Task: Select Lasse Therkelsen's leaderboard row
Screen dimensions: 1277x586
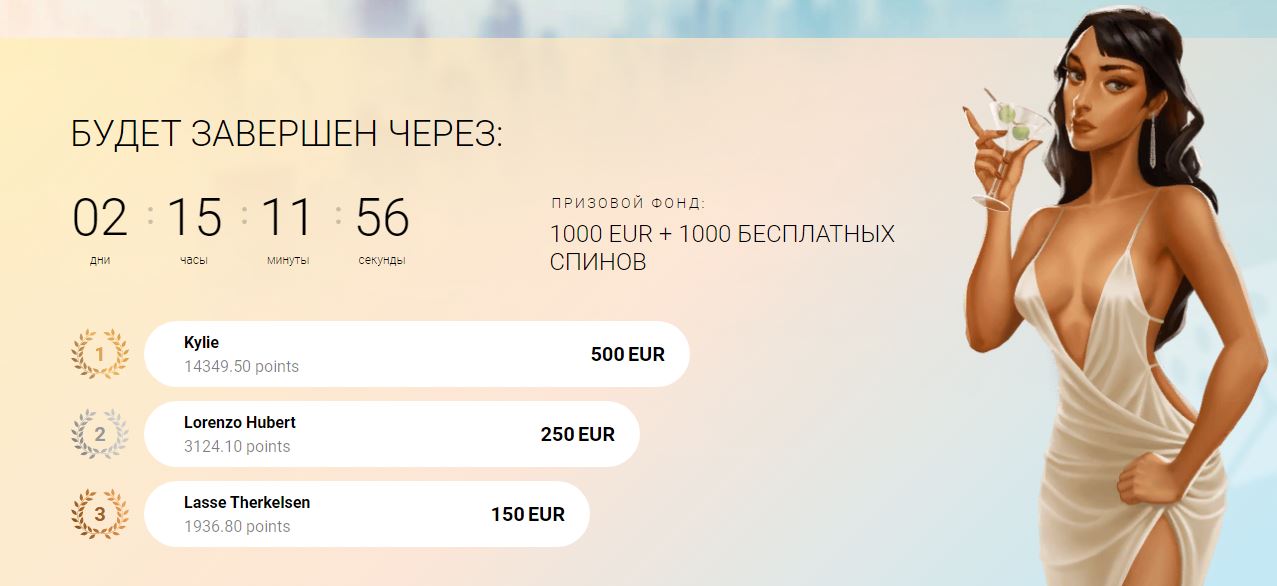Action: [367, 514]
